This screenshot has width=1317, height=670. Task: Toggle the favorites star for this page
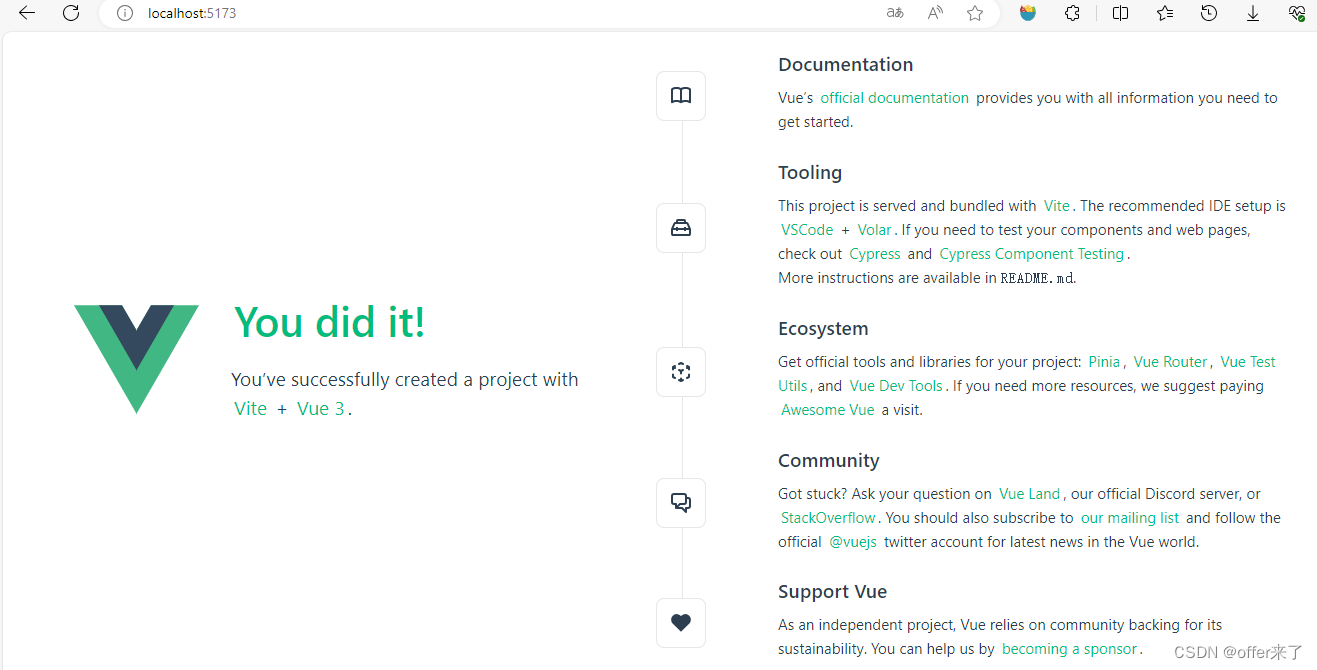coord(974,13)
